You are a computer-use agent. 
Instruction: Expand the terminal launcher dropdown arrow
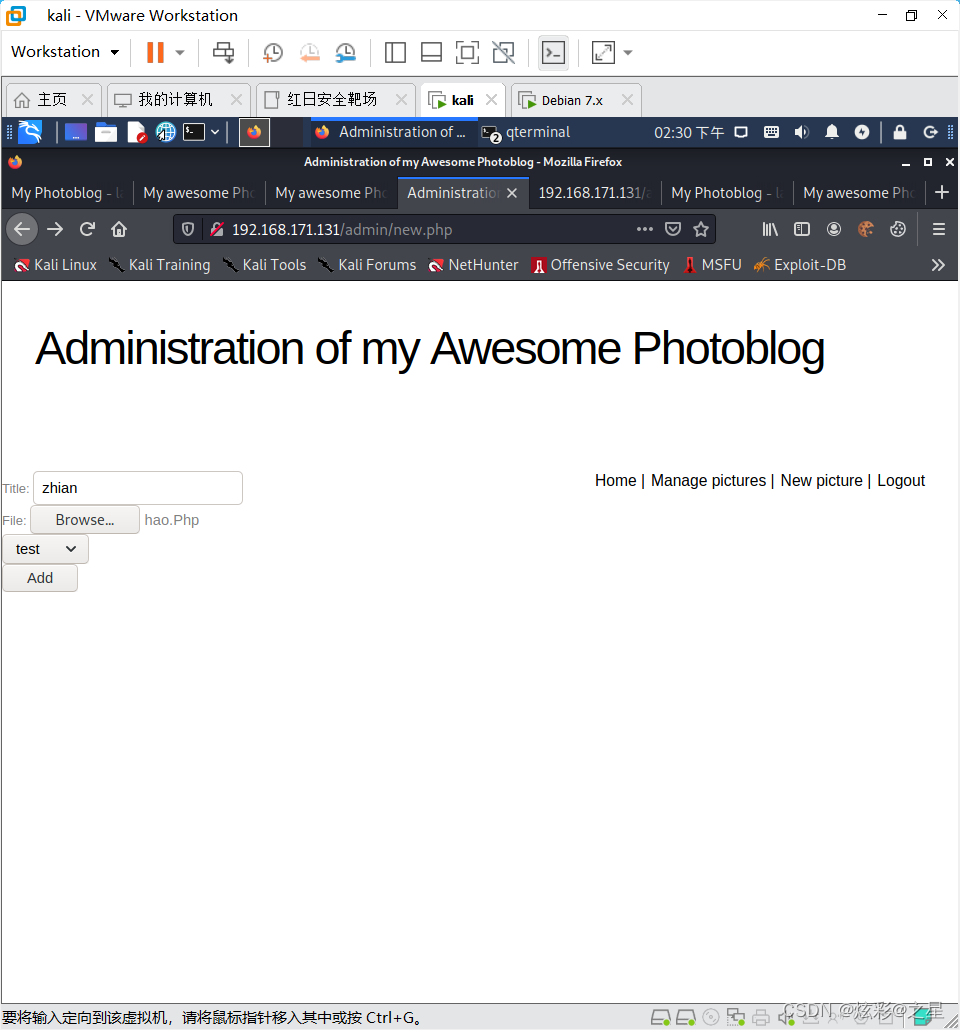[215, 132]
